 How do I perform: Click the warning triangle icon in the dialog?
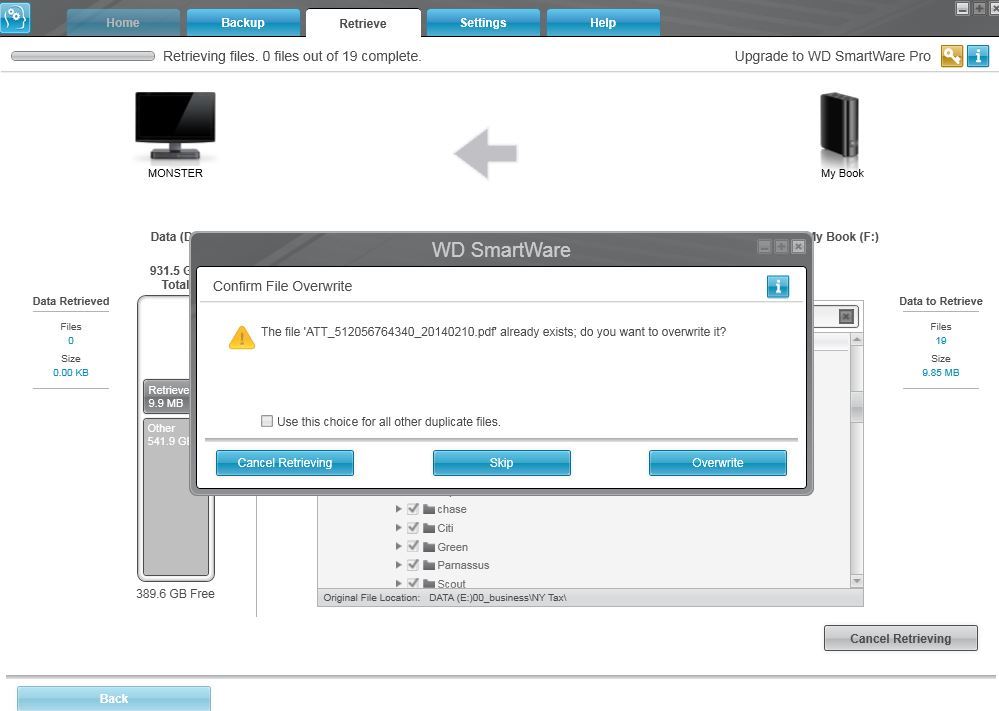pyautogui.click(x=241, y=338)
